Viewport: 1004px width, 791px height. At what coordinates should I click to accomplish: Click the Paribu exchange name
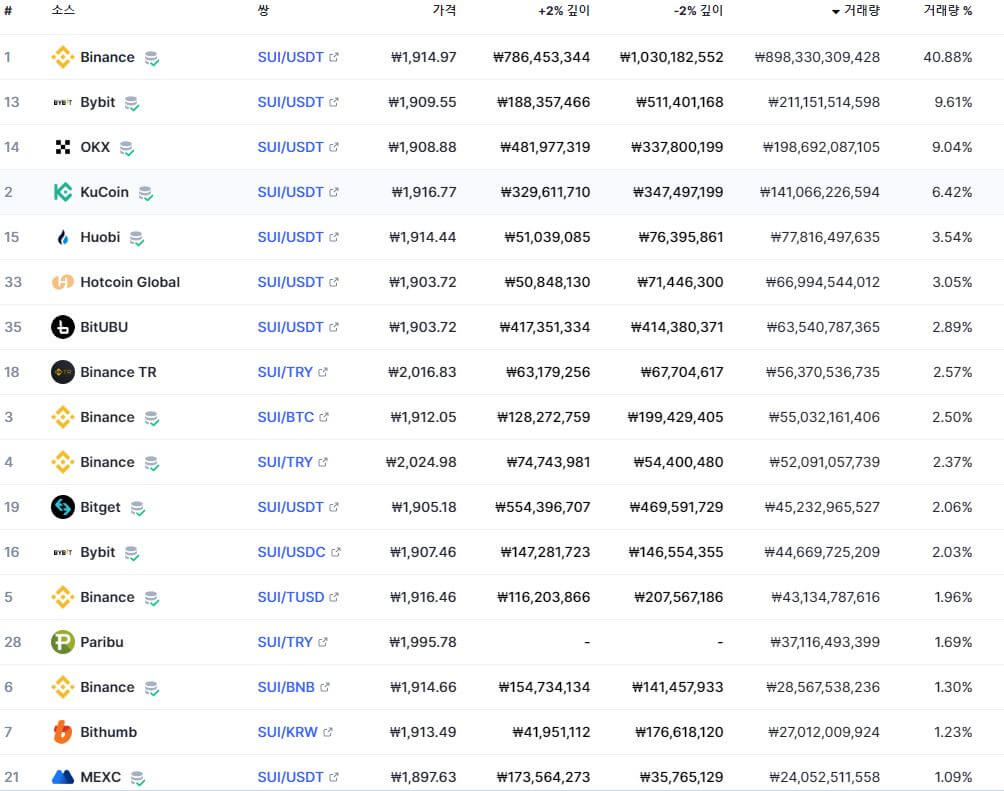[102, 642]
